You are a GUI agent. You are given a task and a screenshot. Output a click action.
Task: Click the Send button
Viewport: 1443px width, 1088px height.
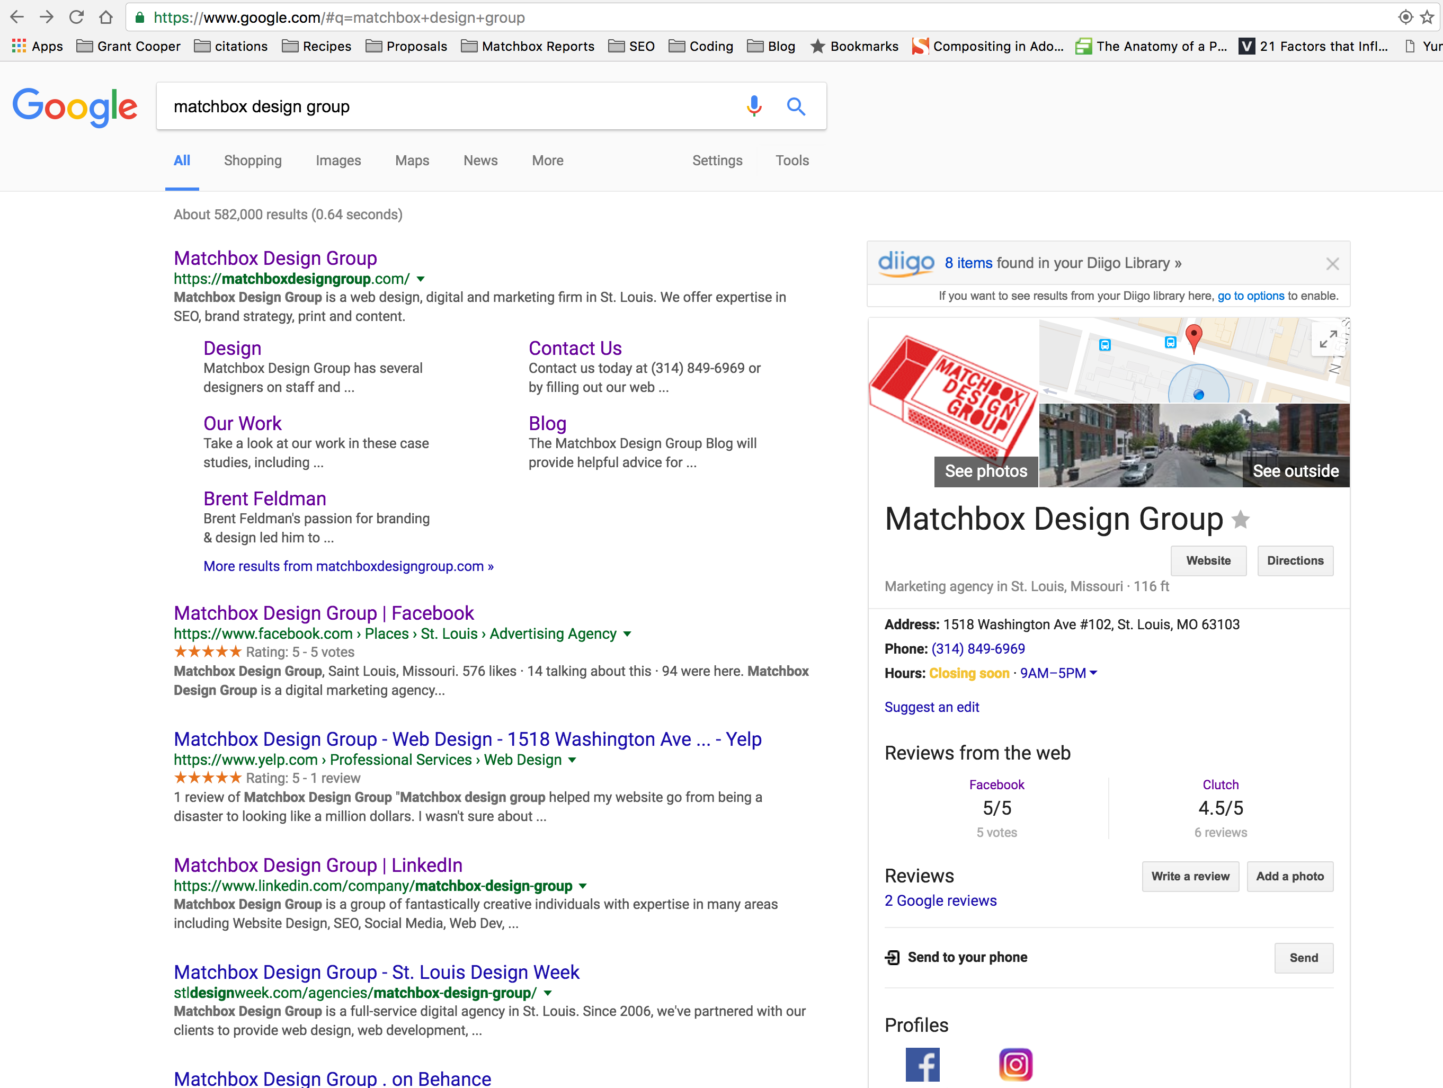tap(1304, 958)
